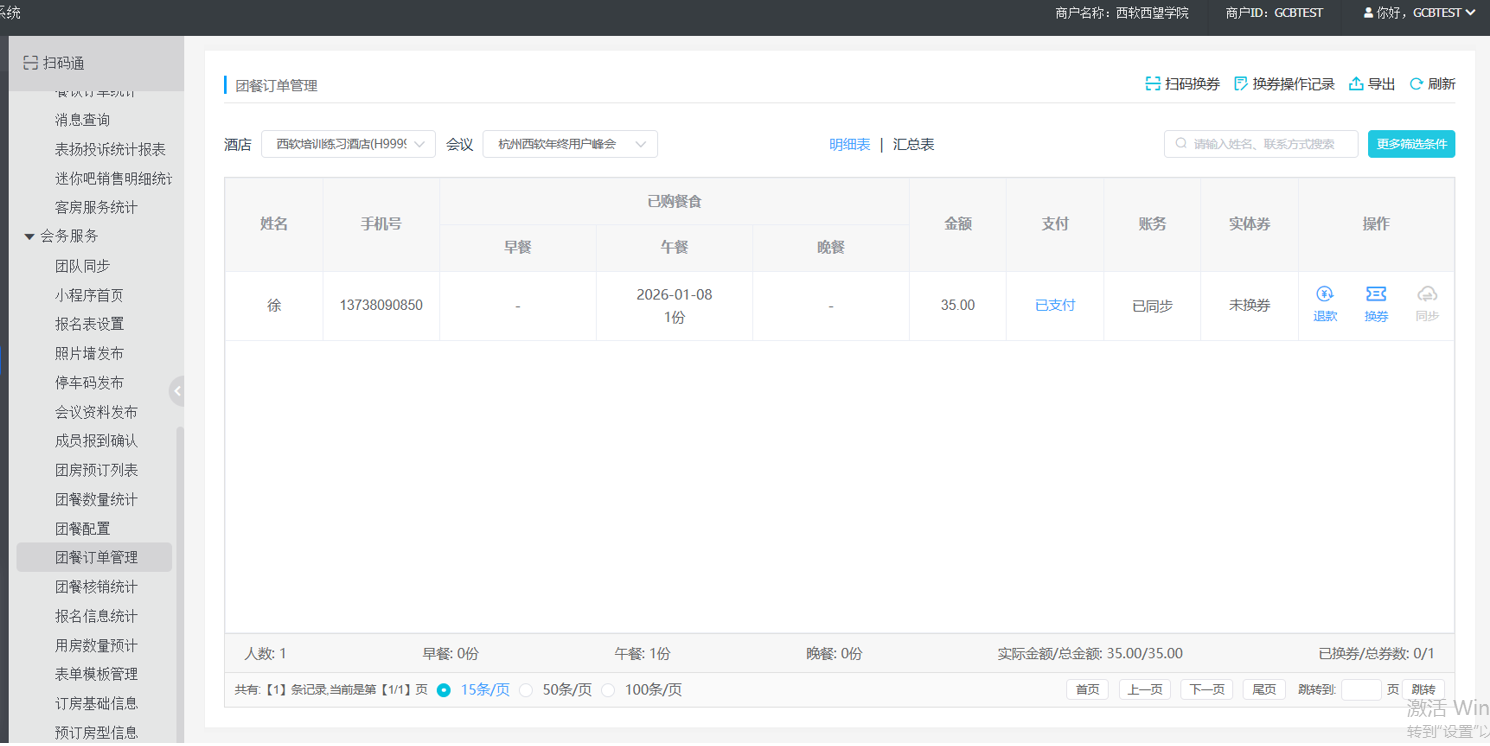The width and height of the screenshot is (1490, 746).
Task: Select the 100条/页 radio option
Action: click(608, 690)
